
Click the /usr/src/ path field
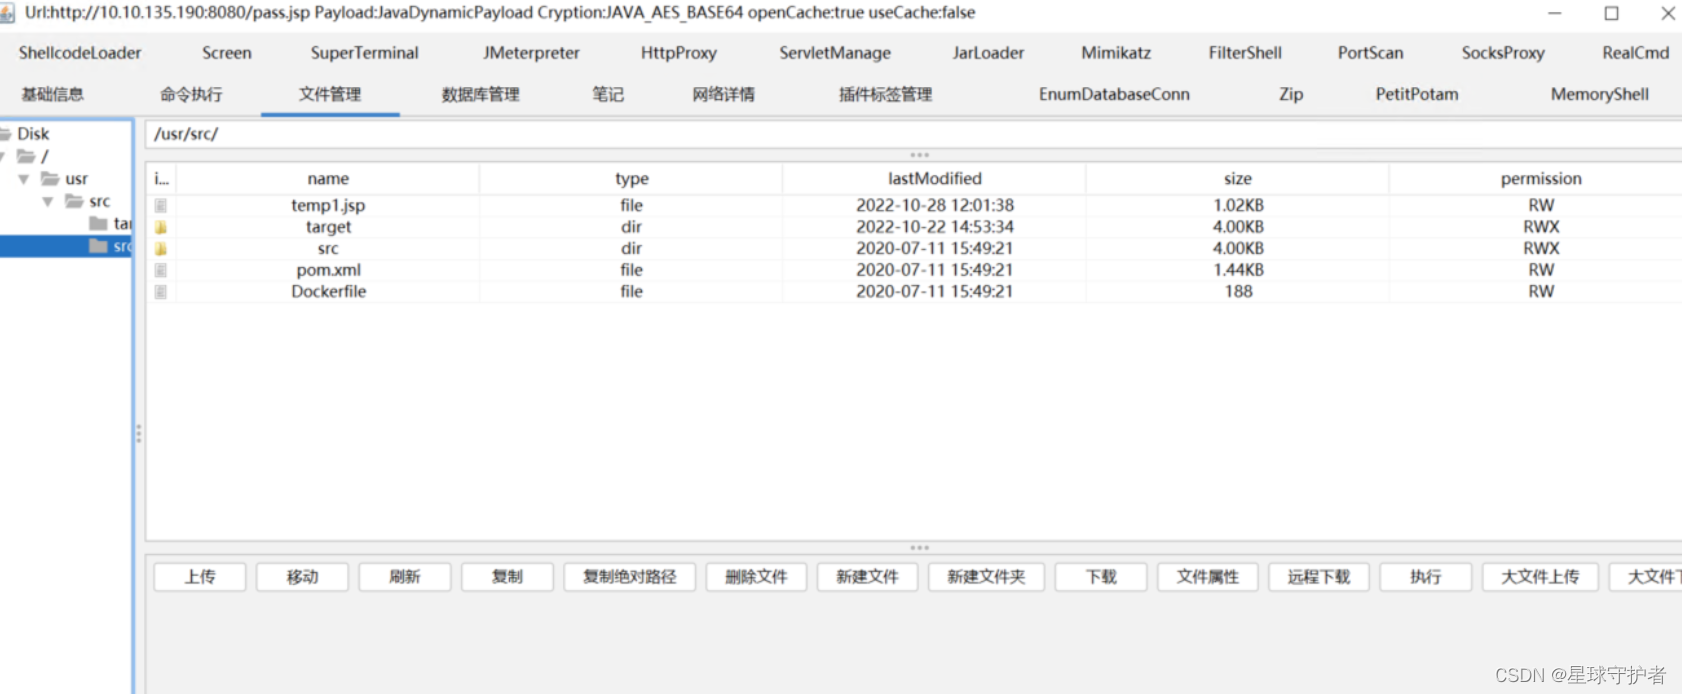(x=914, y=134)
